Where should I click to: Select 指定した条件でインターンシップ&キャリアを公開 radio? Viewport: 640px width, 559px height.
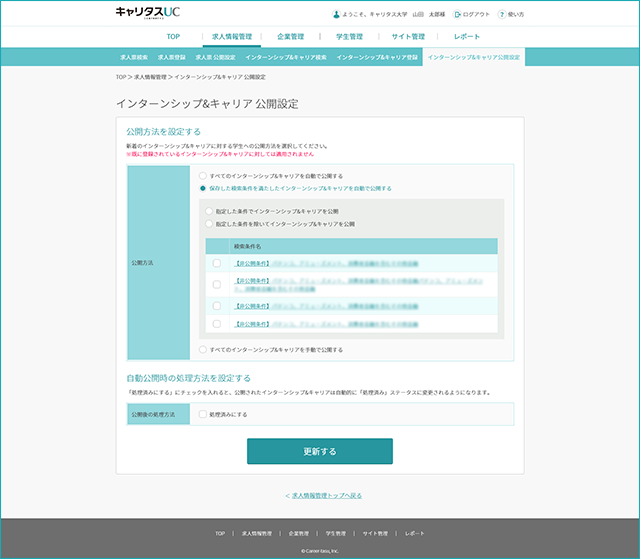pyautogui.click(x=209, y=211)
